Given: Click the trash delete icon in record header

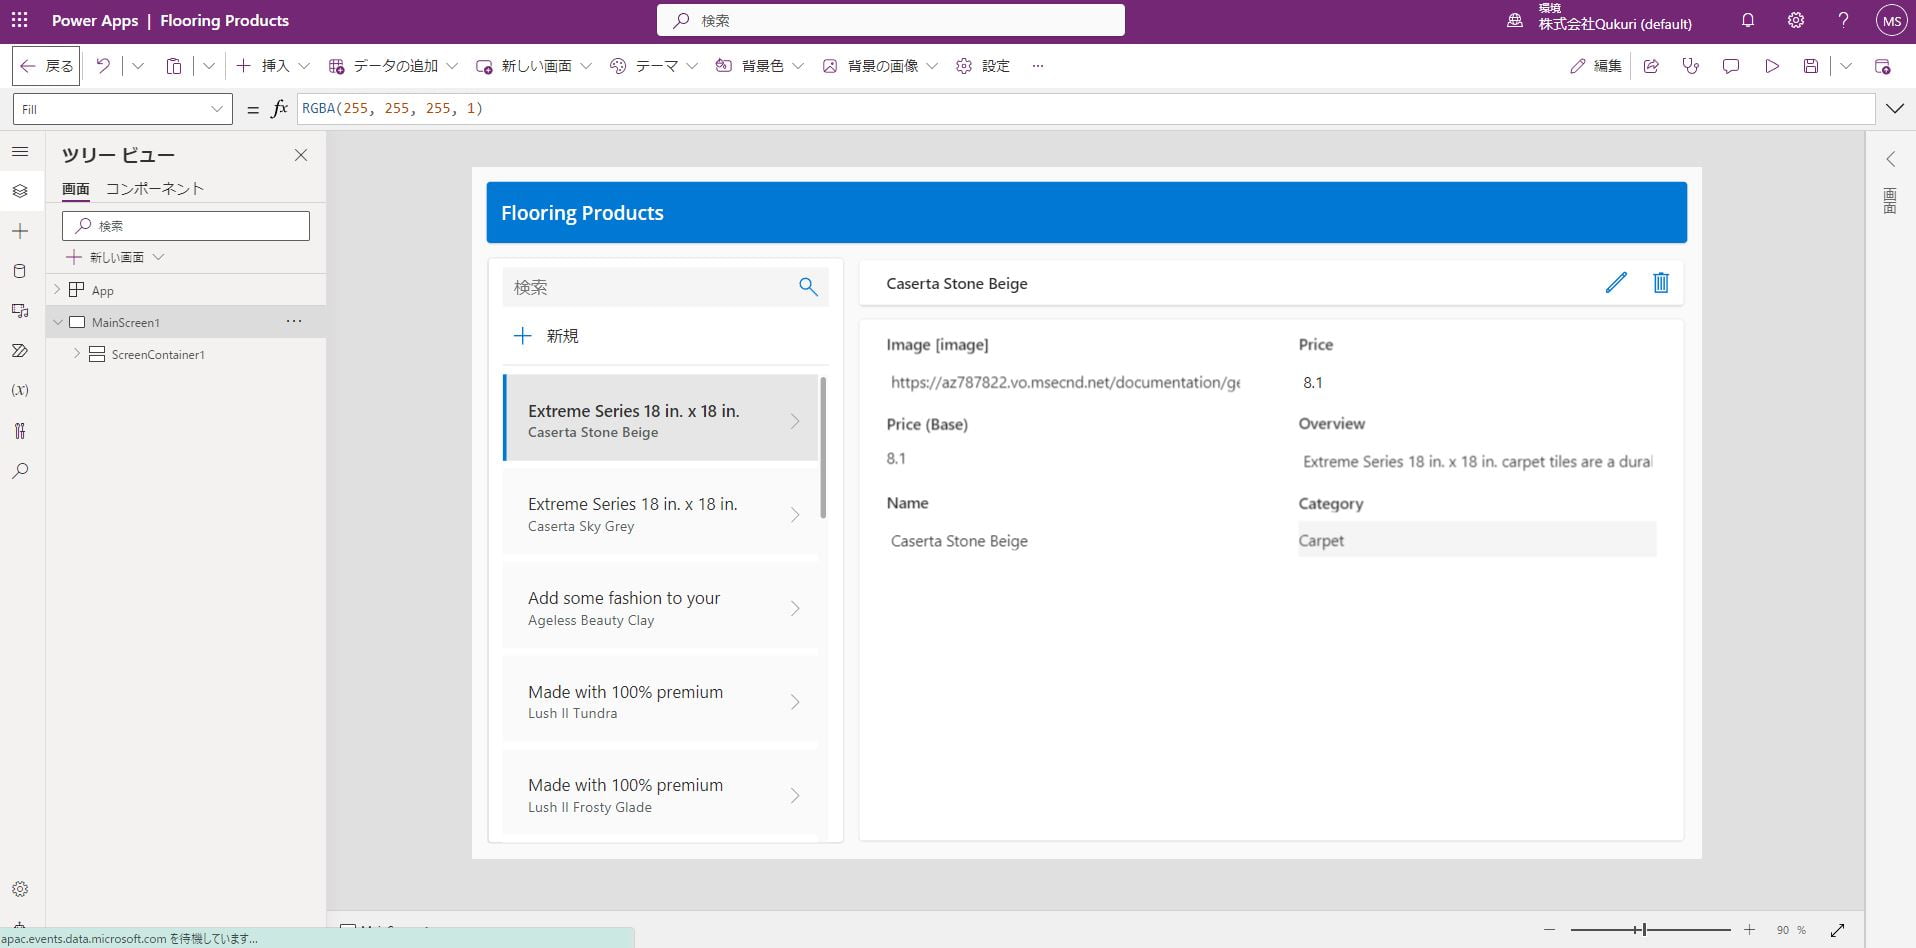Looking at the screenshot, I should 1660,283.
